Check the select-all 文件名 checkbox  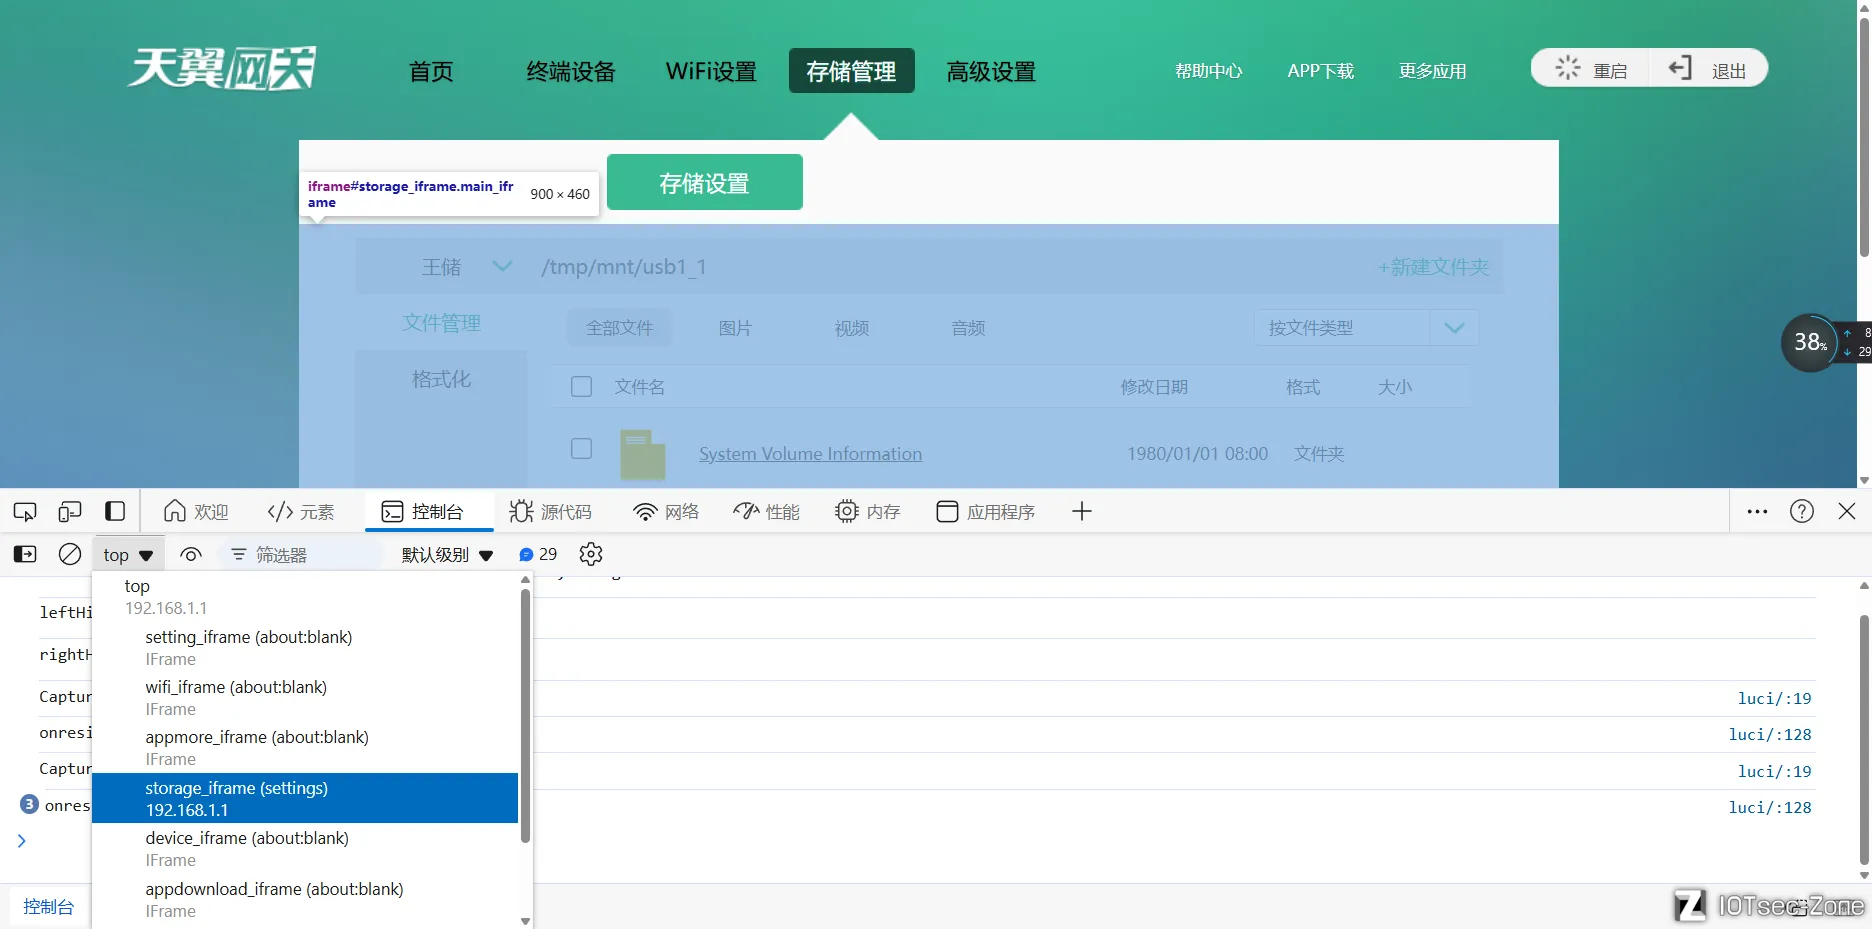click(x=581, y=387)
